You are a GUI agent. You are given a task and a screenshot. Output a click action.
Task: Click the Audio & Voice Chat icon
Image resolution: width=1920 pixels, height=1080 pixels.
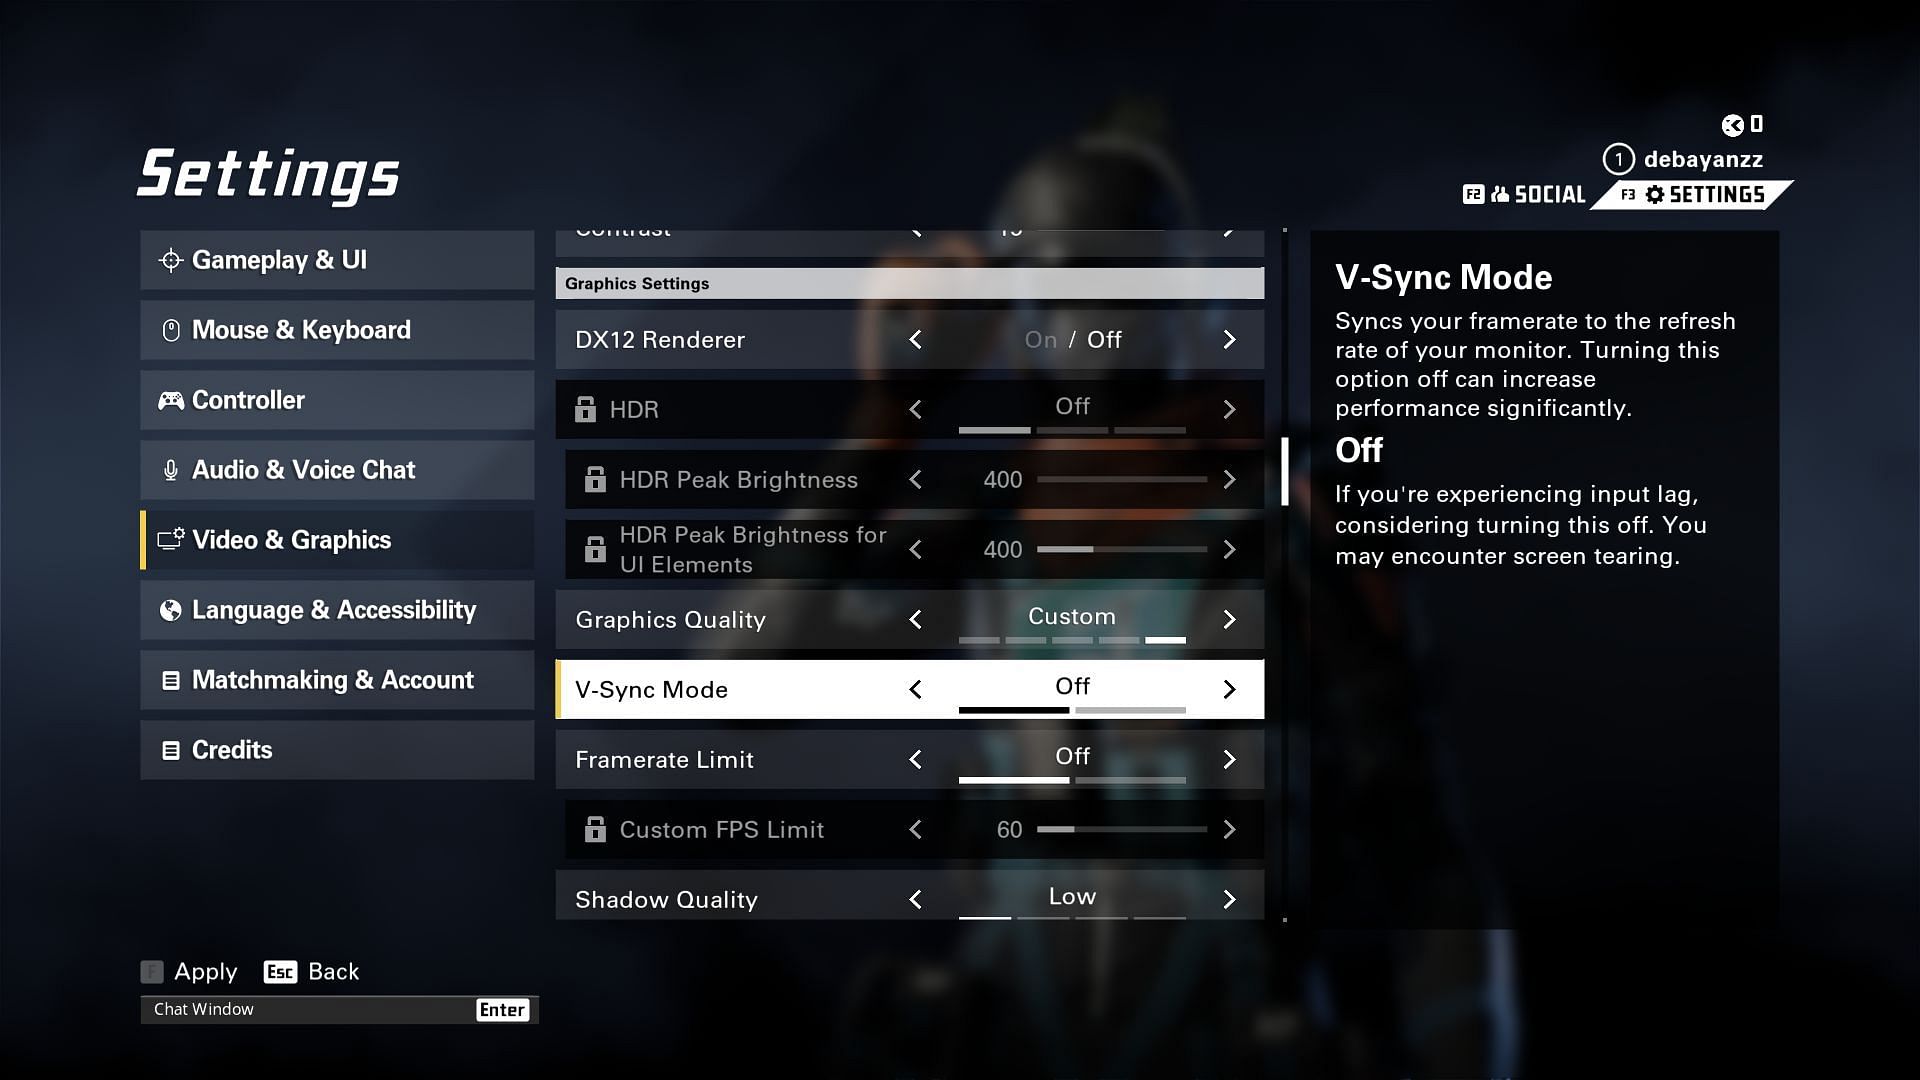169,469
